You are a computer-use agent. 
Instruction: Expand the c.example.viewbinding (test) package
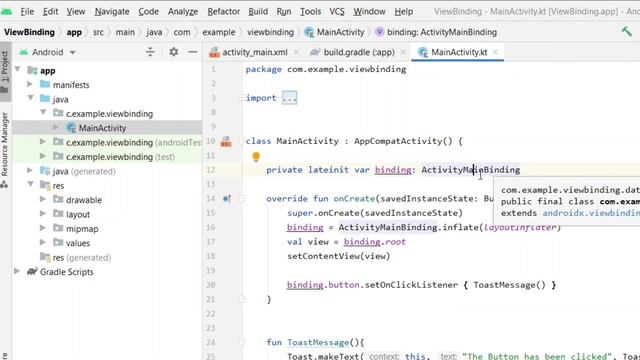pos(42,156)
